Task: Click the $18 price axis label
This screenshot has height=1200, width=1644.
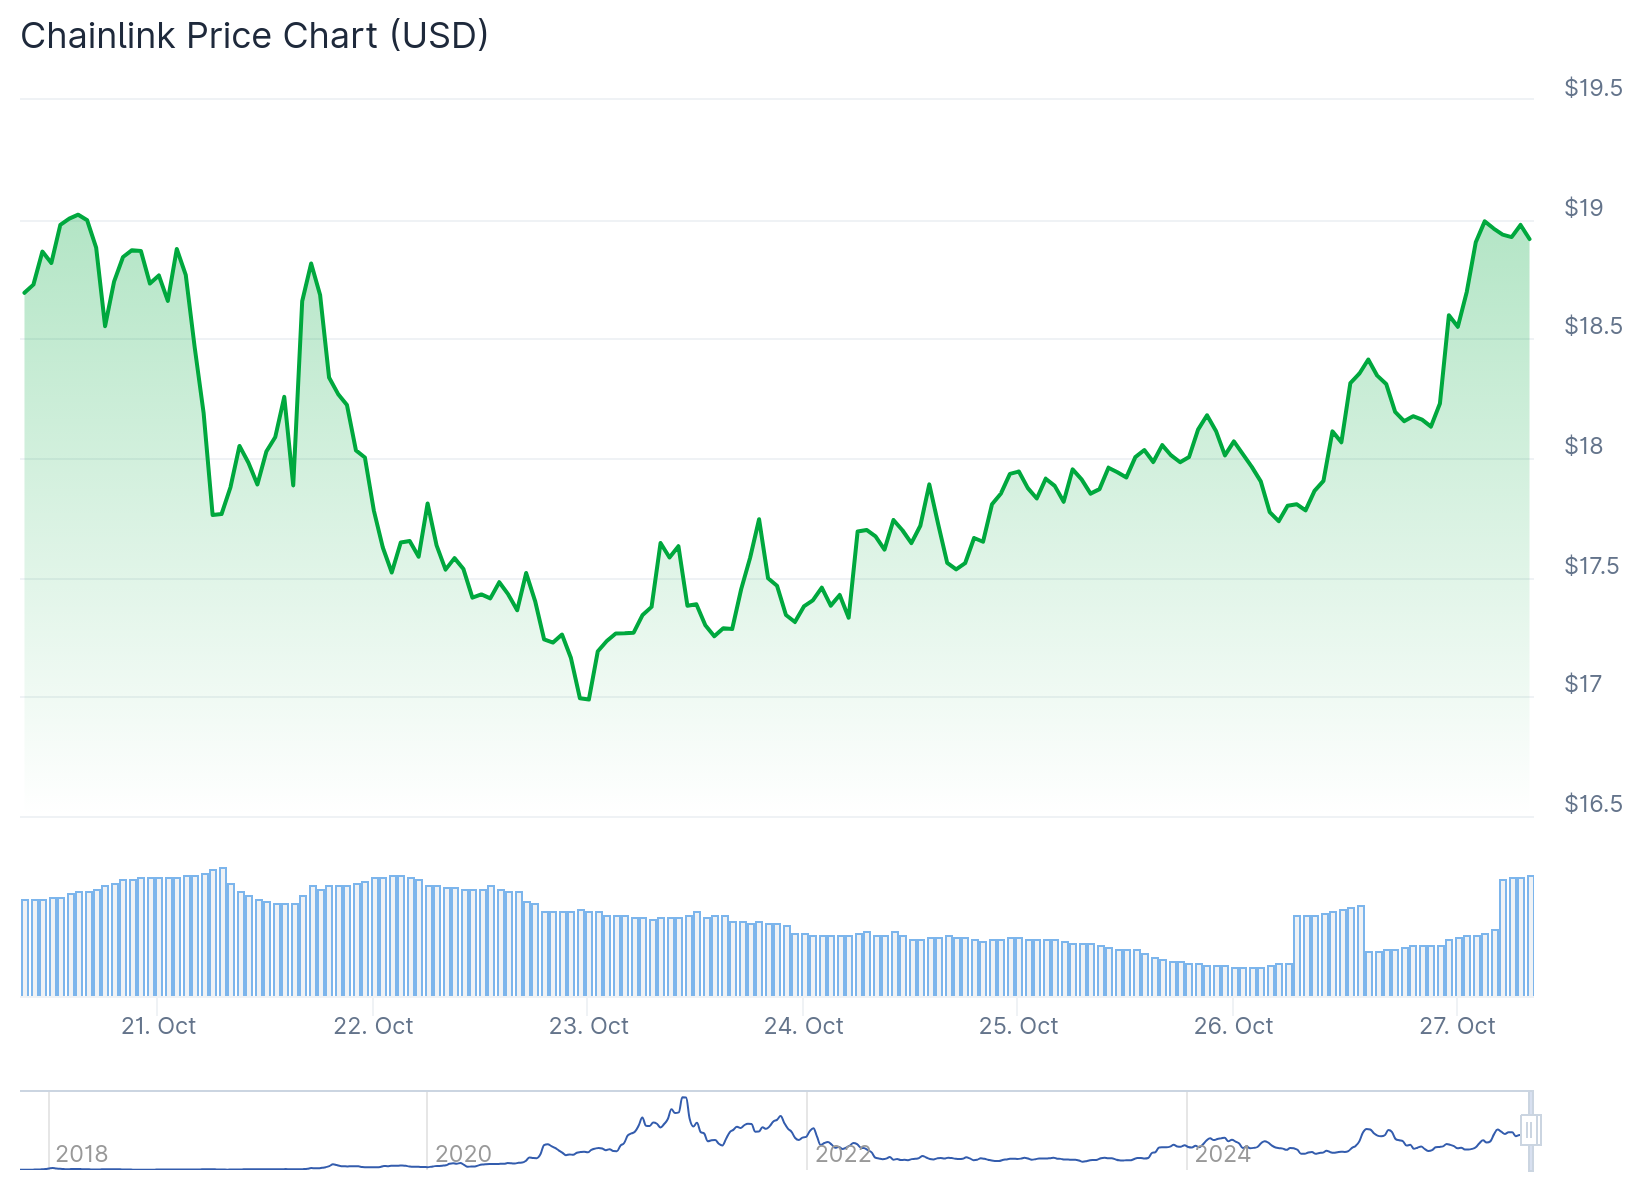Action: (x=1584, y=446)
